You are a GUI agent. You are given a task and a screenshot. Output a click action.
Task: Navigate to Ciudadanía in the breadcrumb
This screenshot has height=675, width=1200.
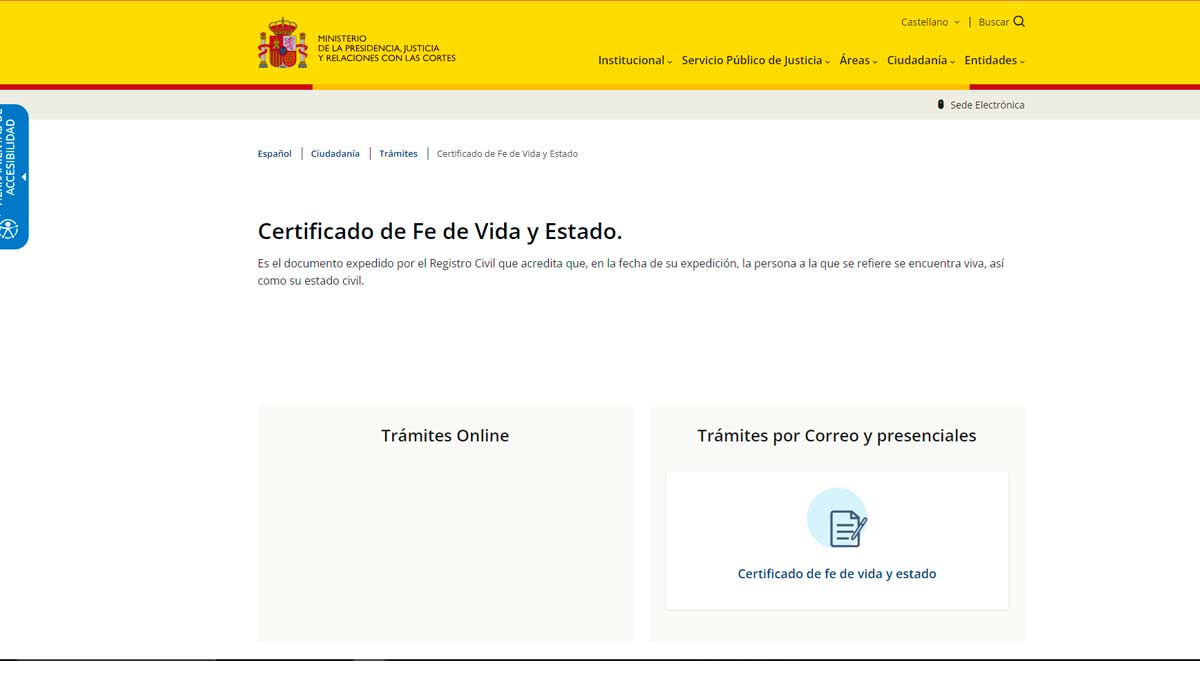(335, 154)
